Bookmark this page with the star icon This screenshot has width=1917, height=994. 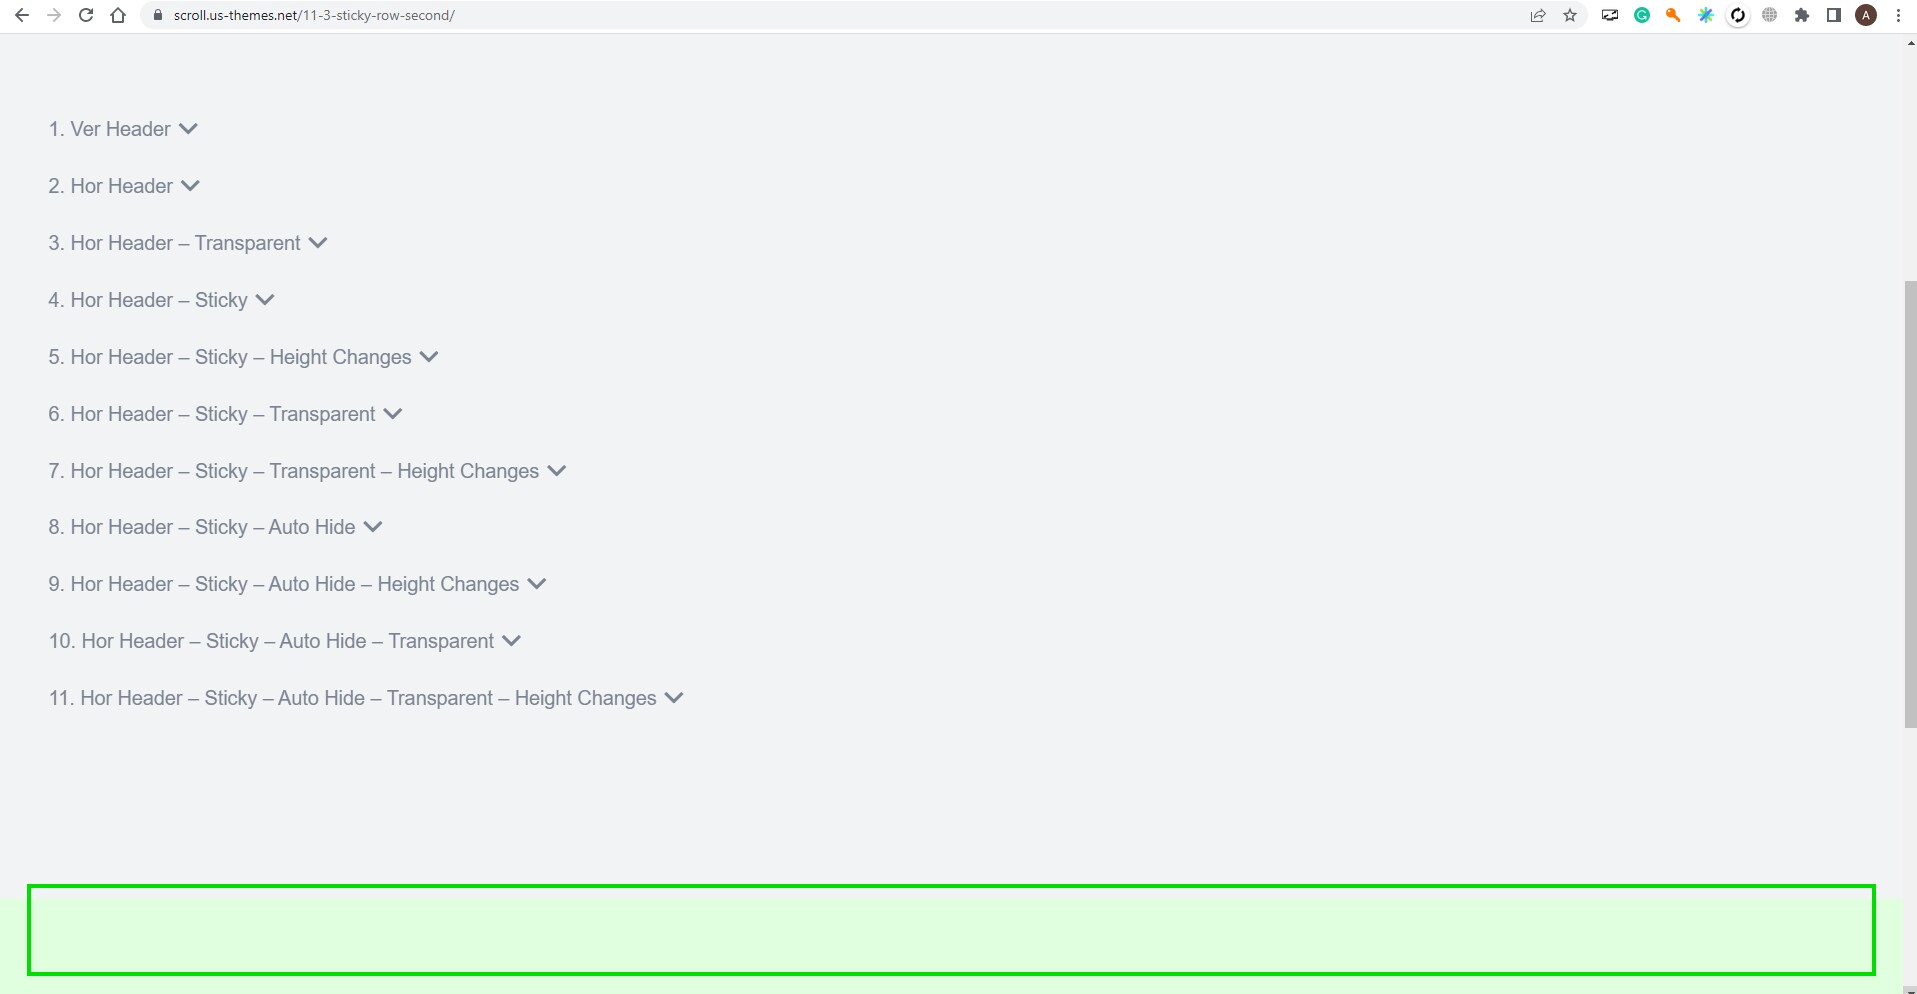(1570, 15)
